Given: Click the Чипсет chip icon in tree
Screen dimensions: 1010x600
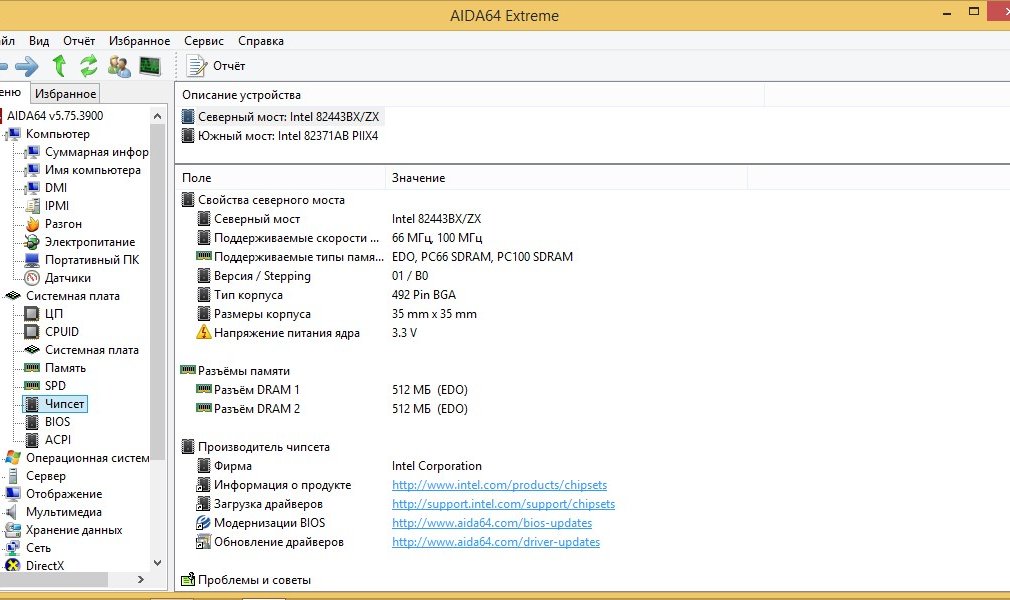Looking at the screenshot, I should pyautogui.click(x=32, y=404).
